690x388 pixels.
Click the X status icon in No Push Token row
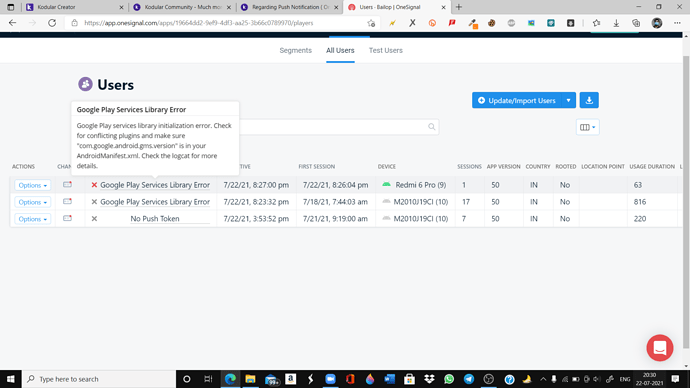click(x=94, y=219)
